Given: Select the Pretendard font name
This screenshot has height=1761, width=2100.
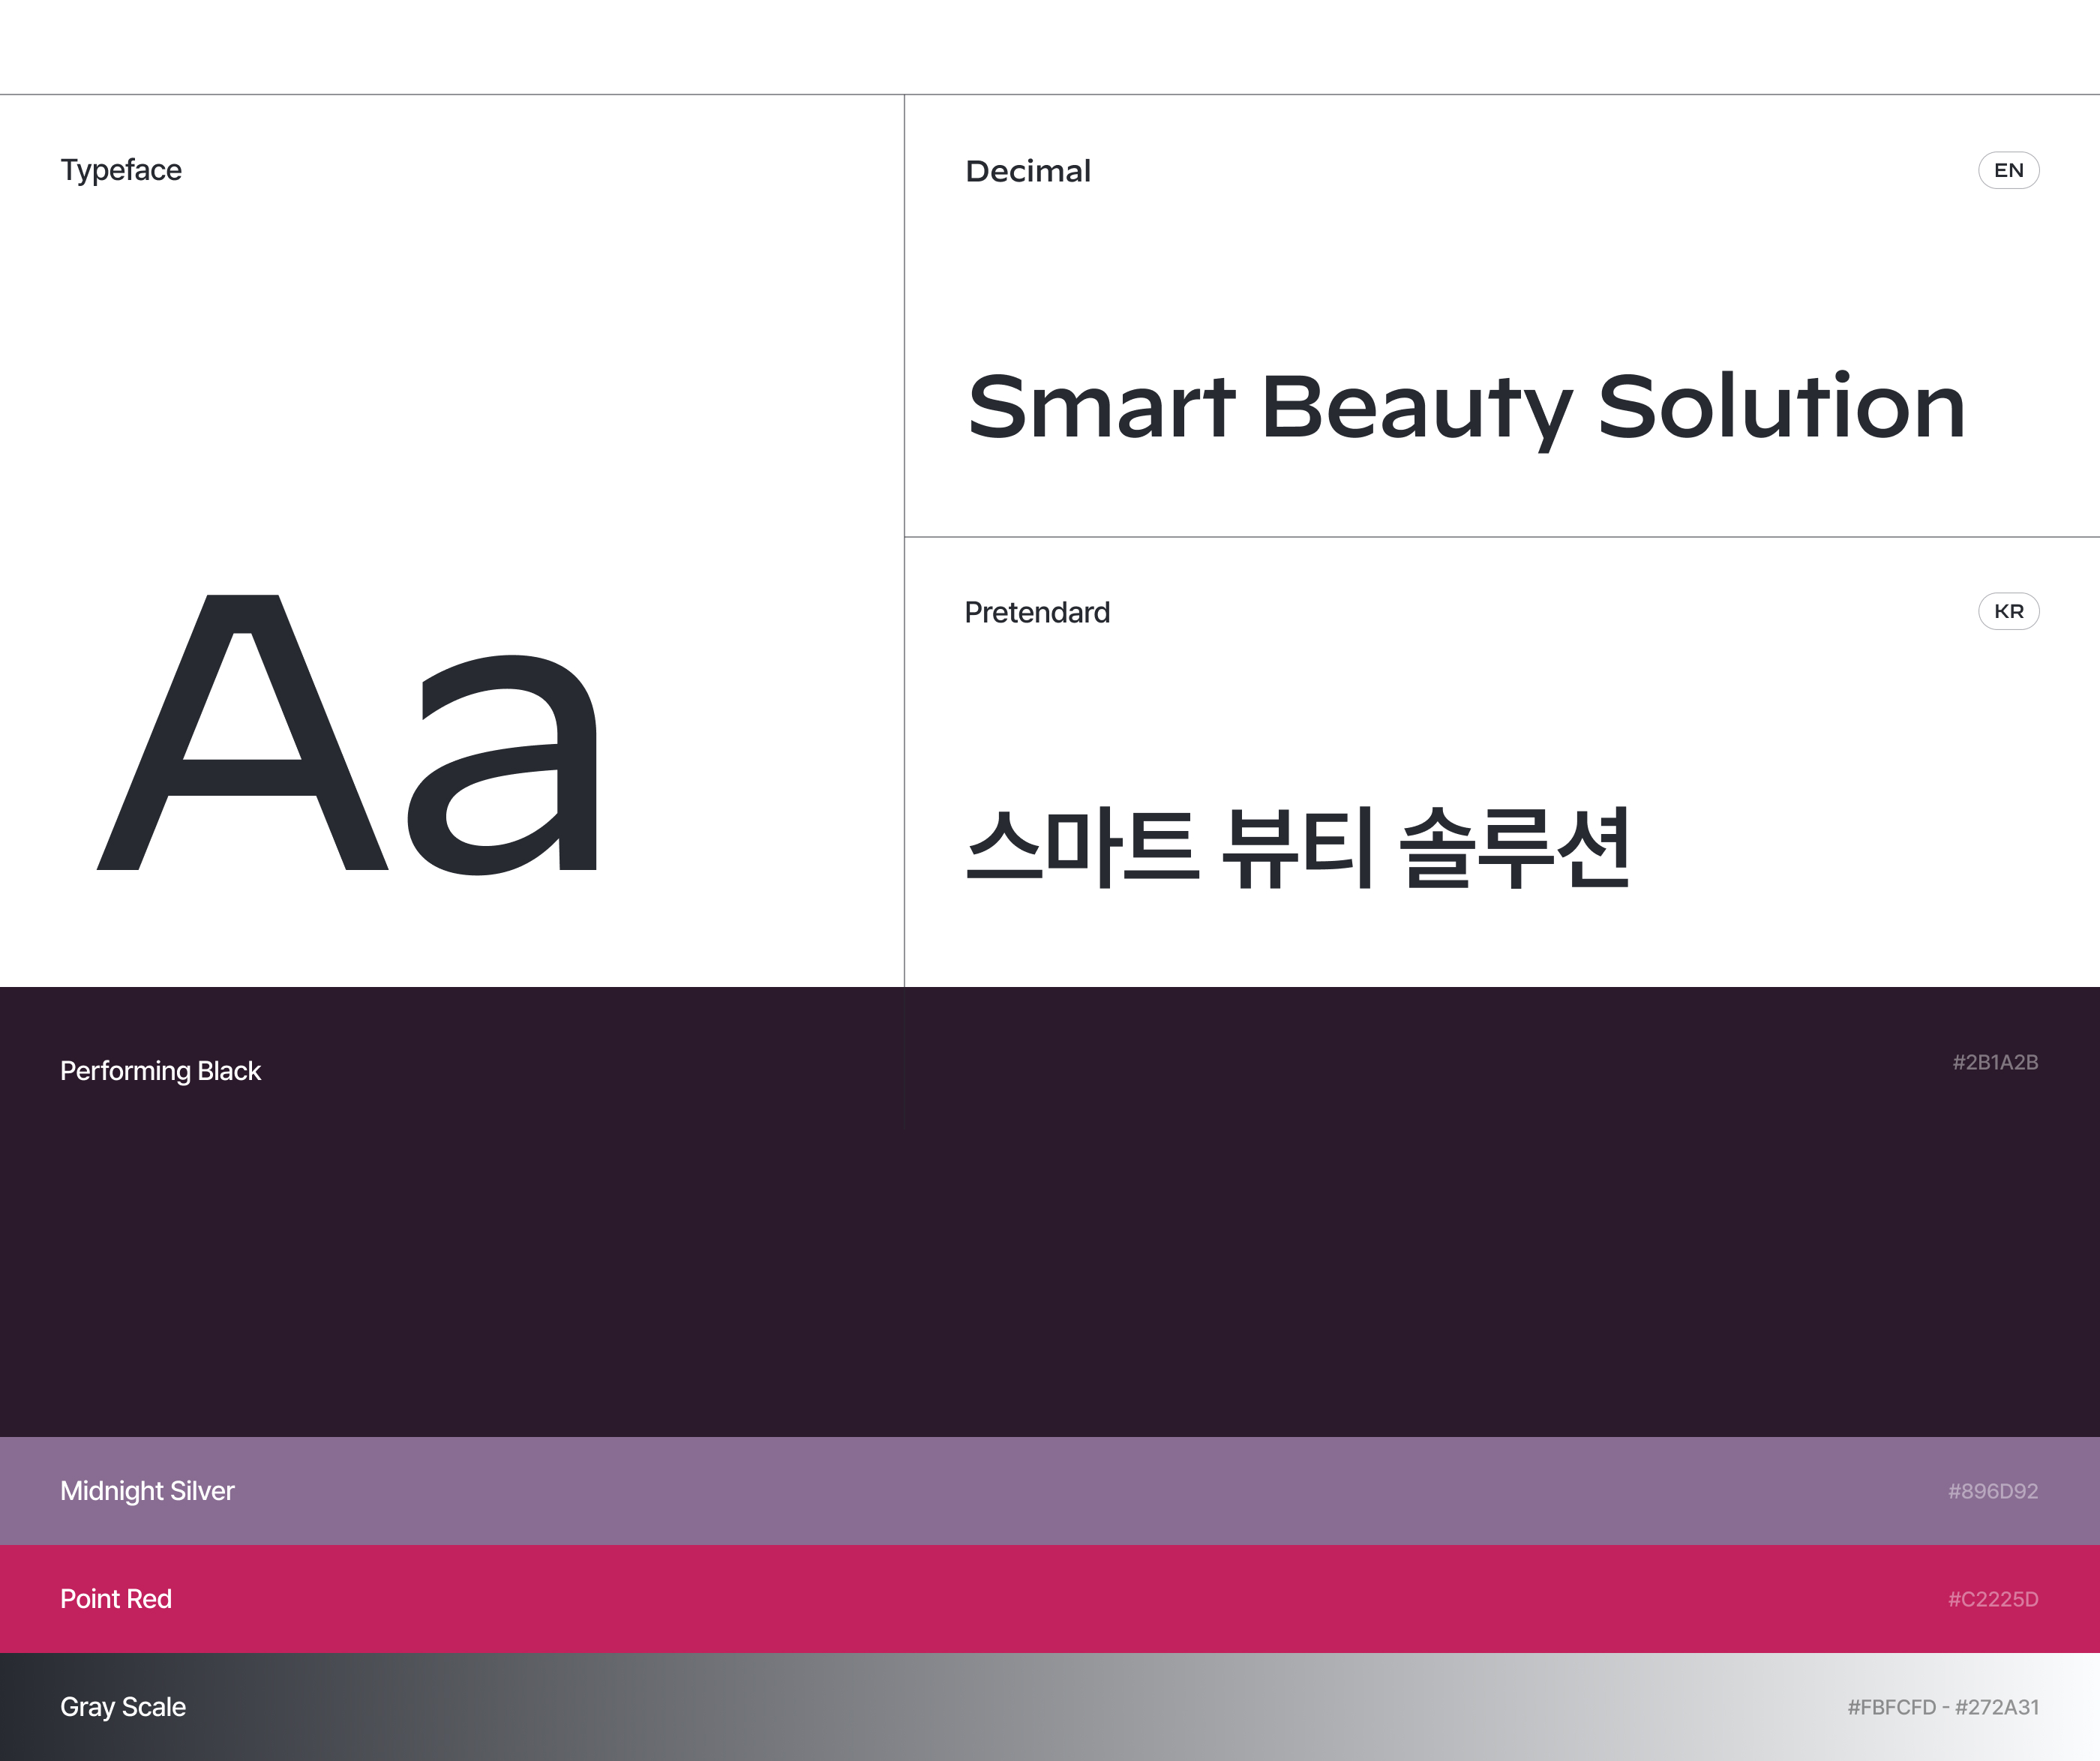Looking at the screenshot, I should 1036,612.
